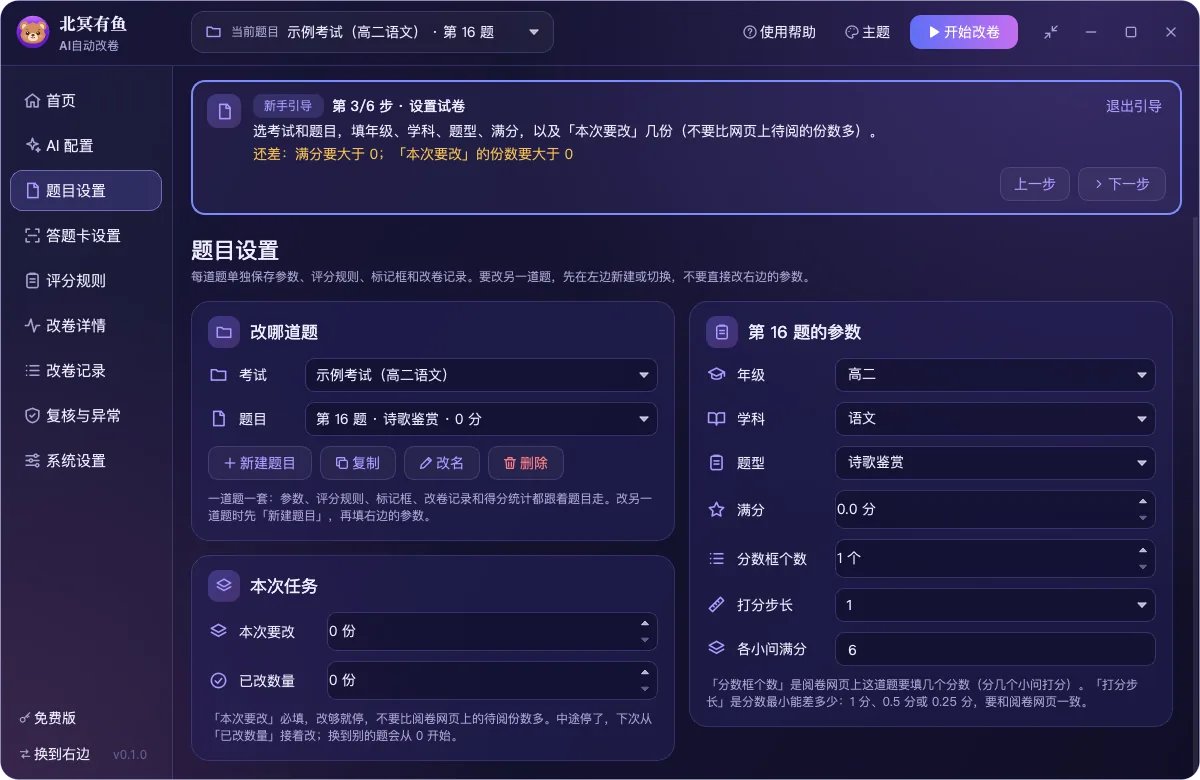Click the 已改数量 checkmark circle icon
1200x780 pixels.
tap(218, 680)
